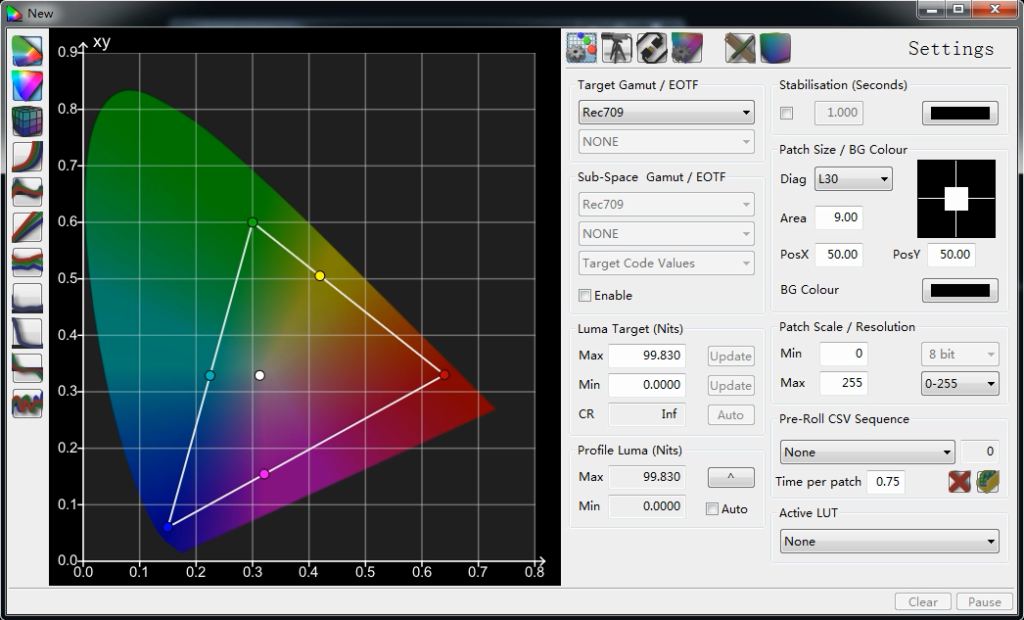Toggle the Profile Luma Auto checkbox
Image resolution: width=1024 pixels, height=620 pixels.
pos(712,509)
